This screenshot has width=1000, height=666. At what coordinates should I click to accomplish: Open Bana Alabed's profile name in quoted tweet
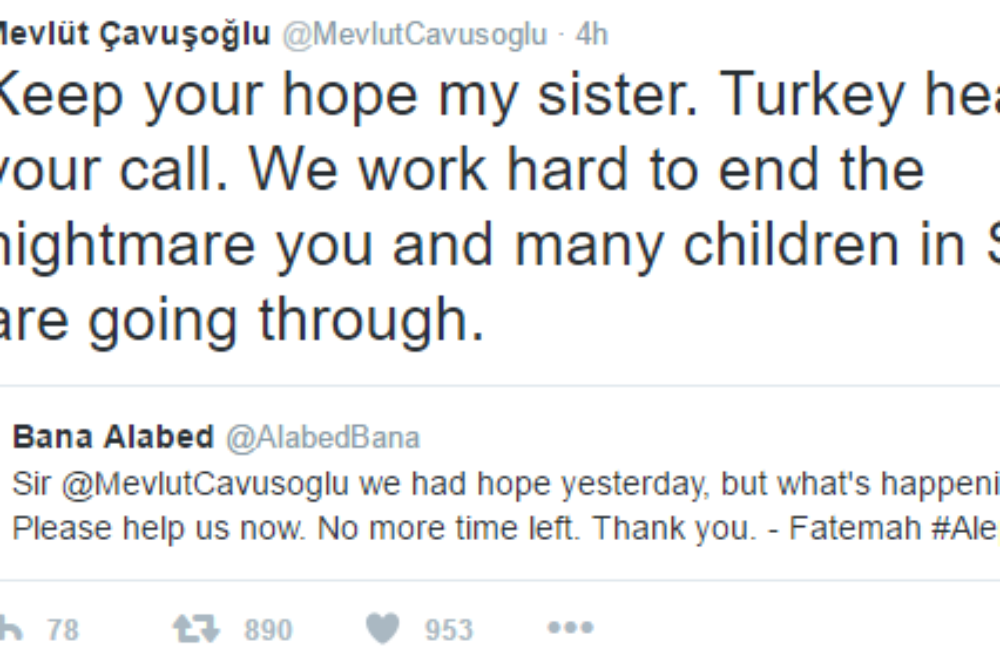[x=112, y=437]
